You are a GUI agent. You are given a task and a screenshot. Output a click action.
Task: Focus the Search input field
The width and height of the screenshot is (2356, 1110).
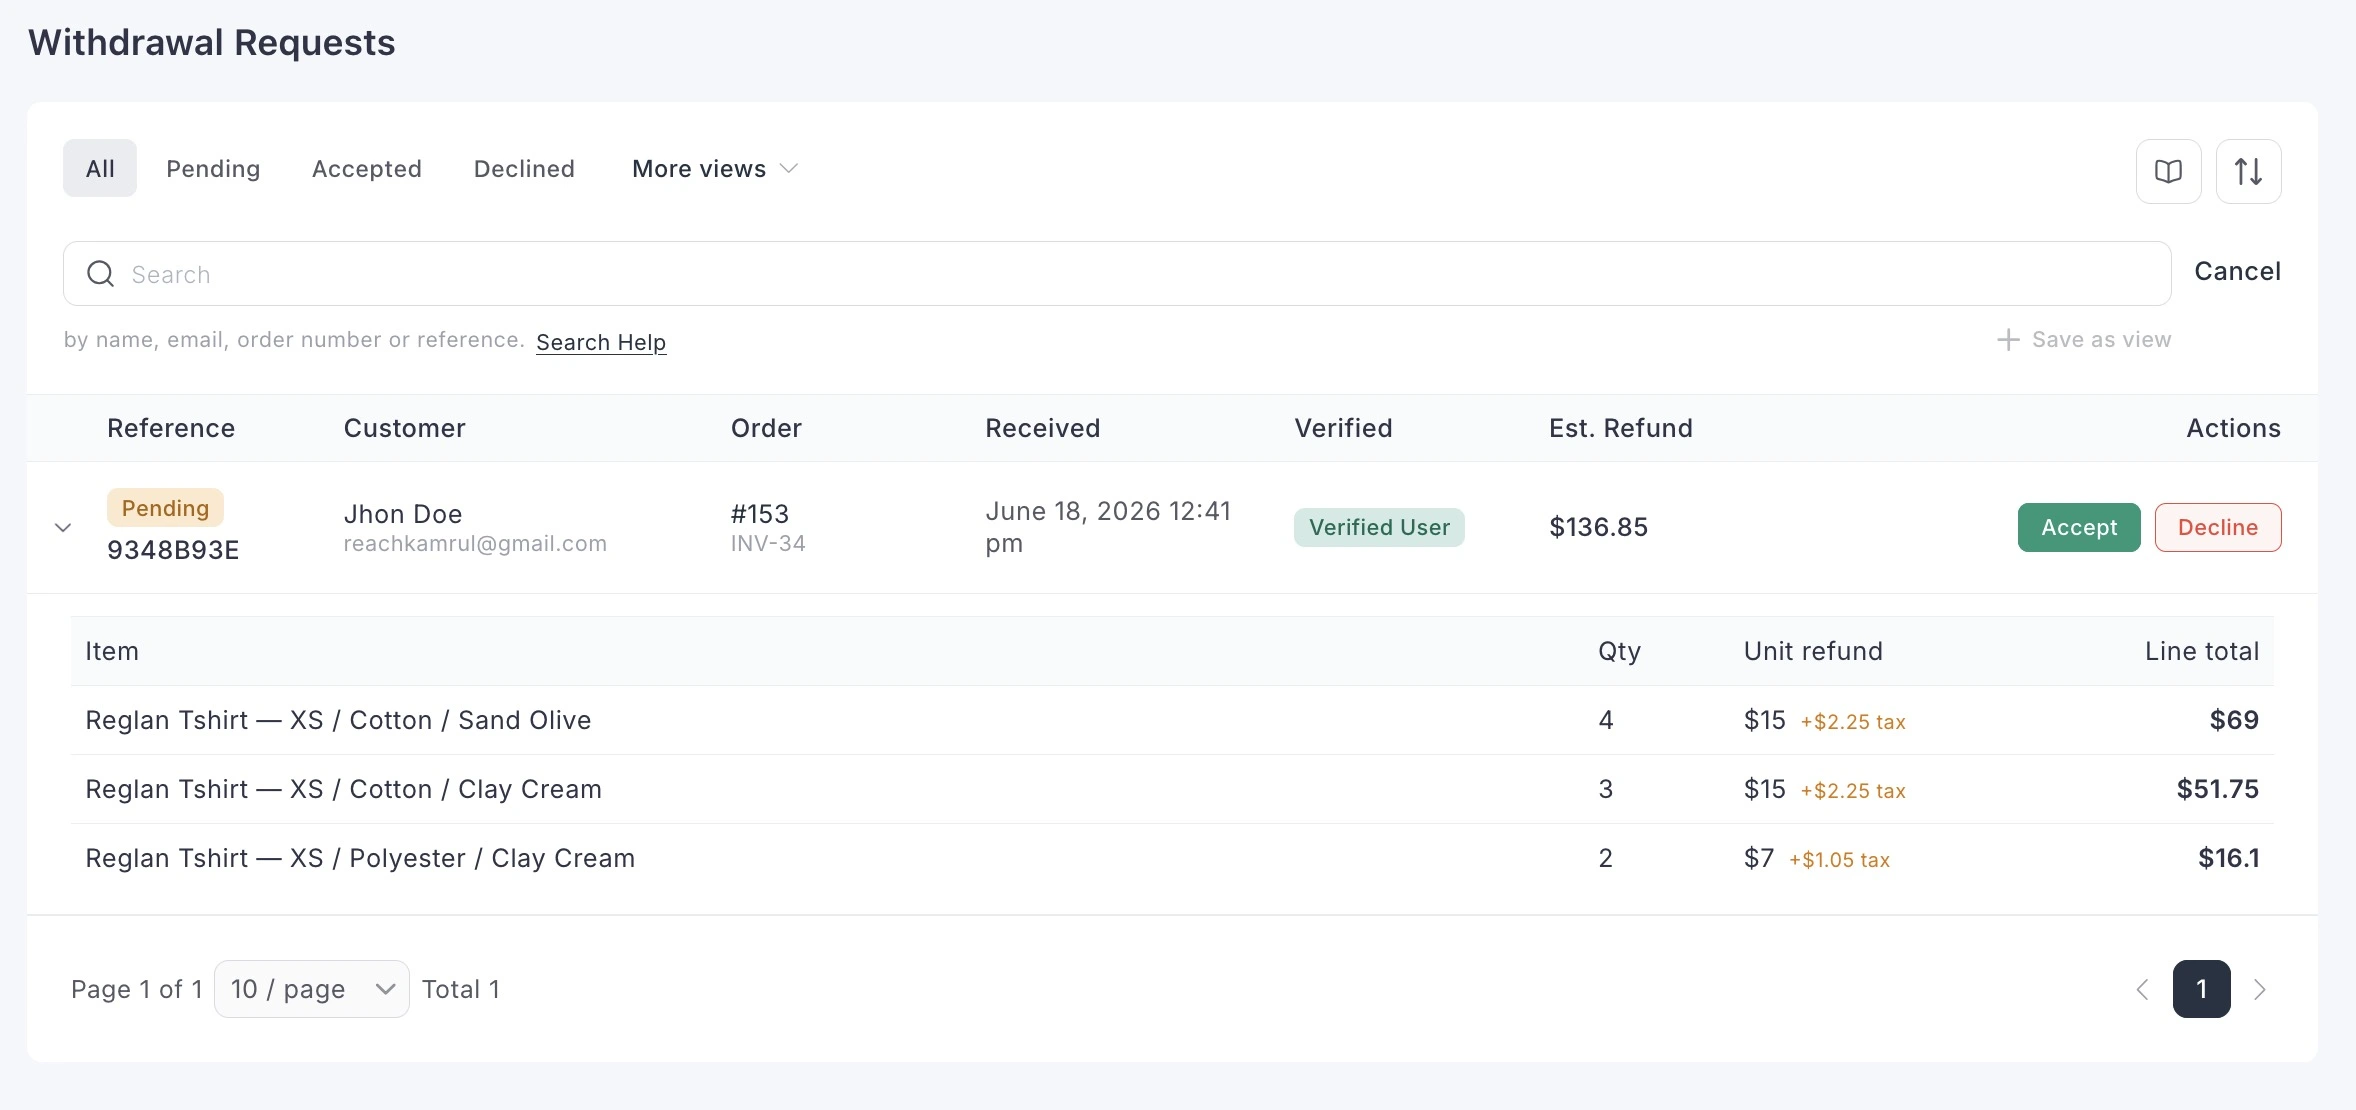[1117, 273]
